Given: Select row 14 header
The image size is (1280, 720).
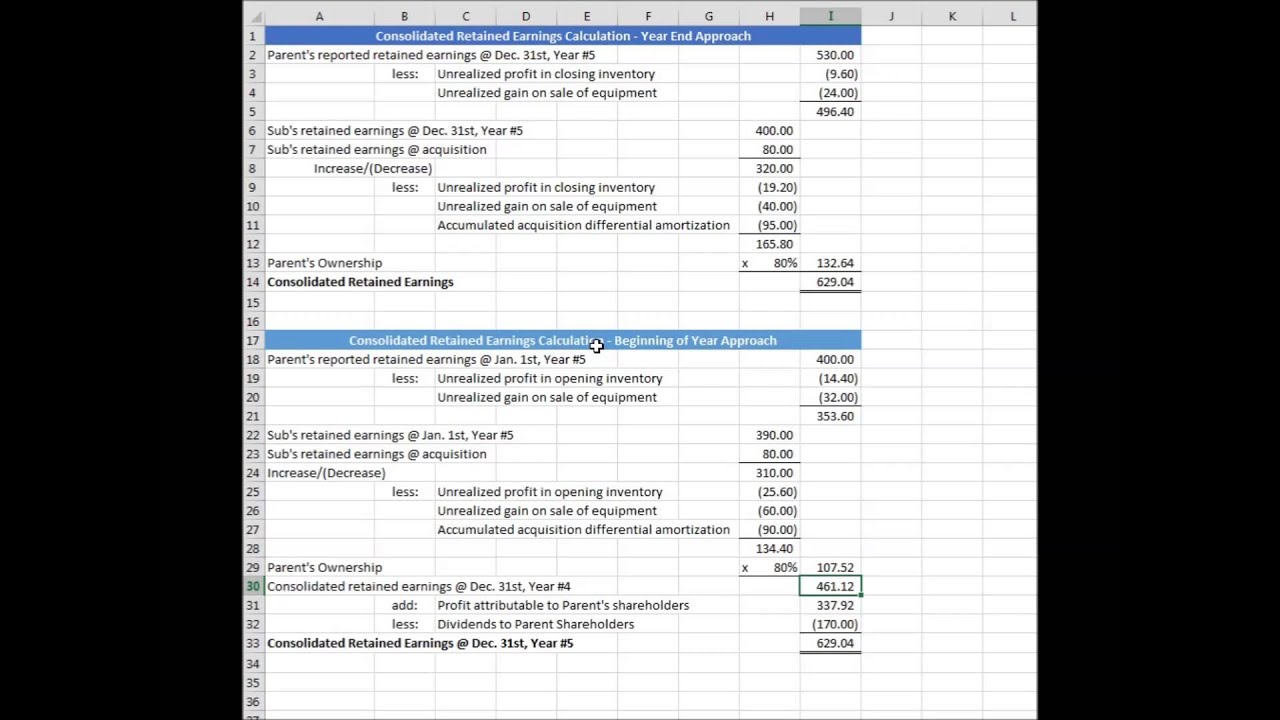Looking at the screenshot, I should pos(254,282).
